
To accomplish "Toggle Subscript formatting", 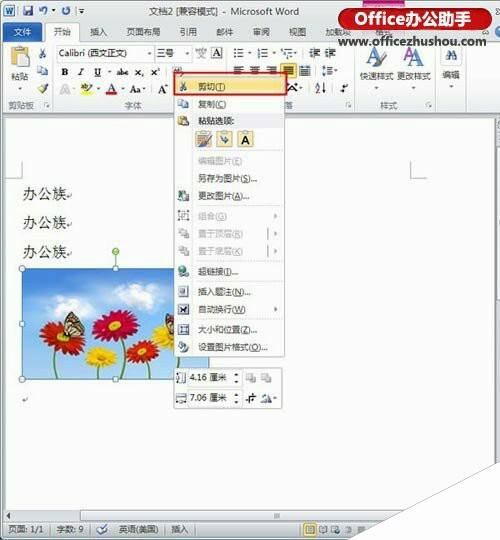I will coord(139,73).
